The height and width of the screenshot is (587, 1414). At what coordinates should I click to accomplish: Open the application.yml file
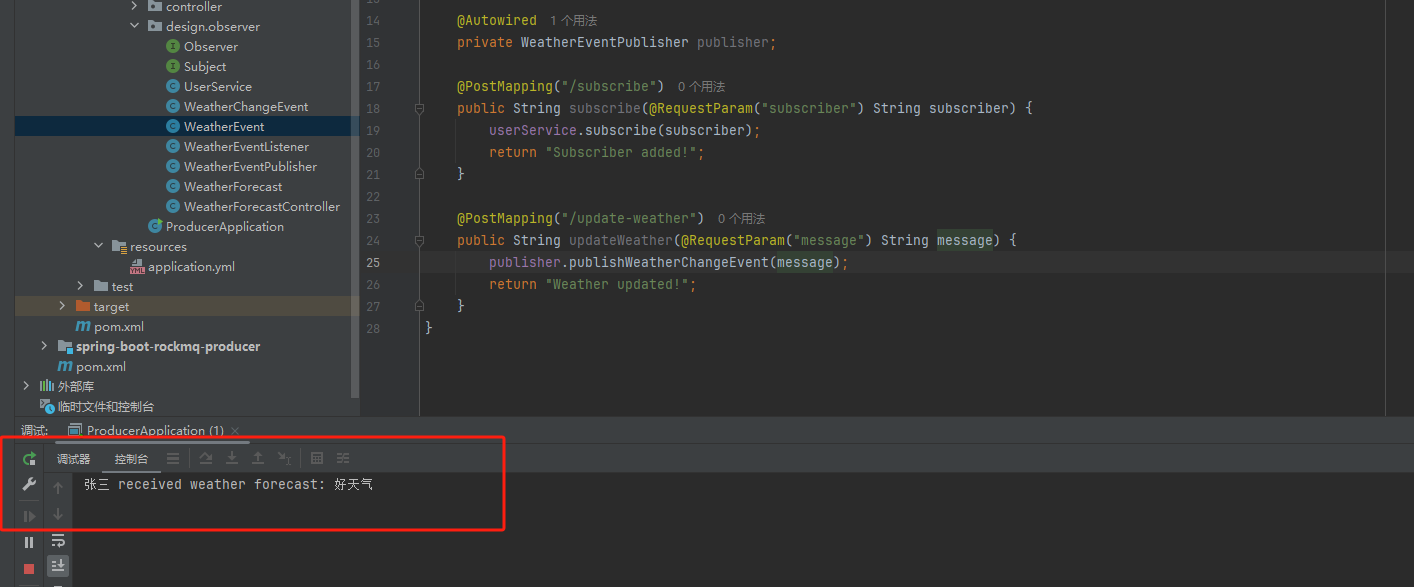click(x=192, y=266)
